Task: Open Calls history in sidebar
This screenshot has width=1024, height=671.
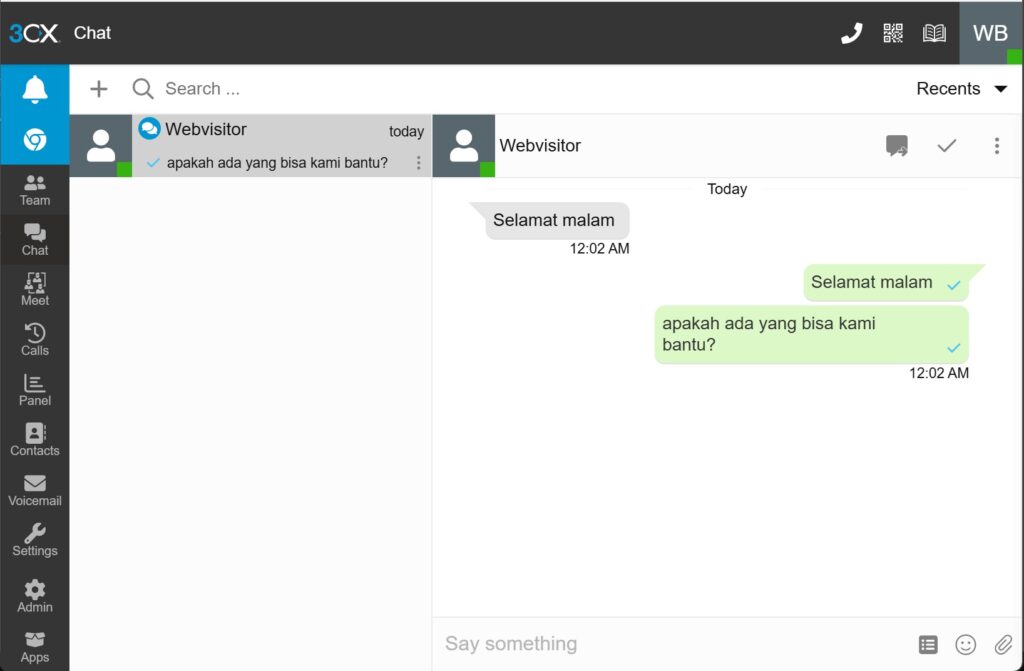Action: [35, 340]
